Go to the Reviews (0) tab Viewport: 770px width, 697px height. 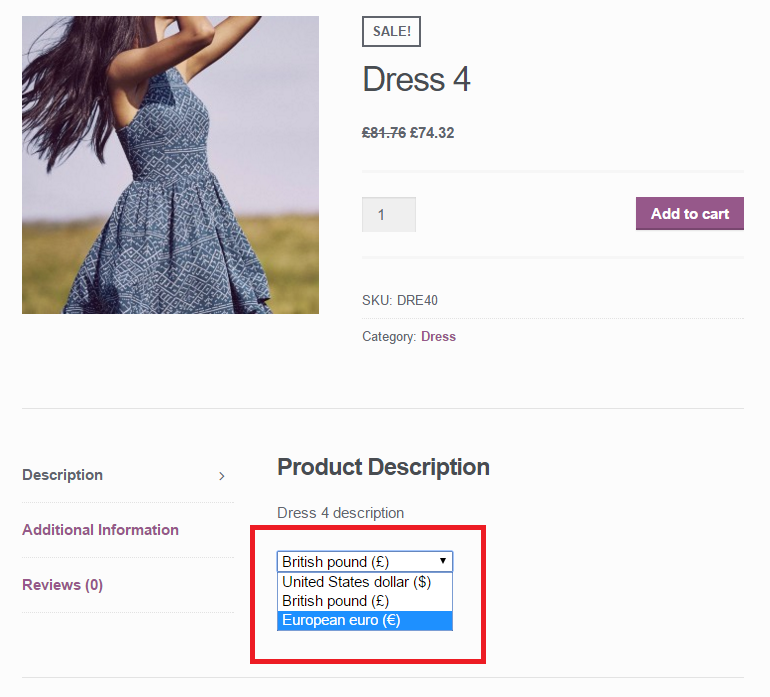[x=62, y=585]
